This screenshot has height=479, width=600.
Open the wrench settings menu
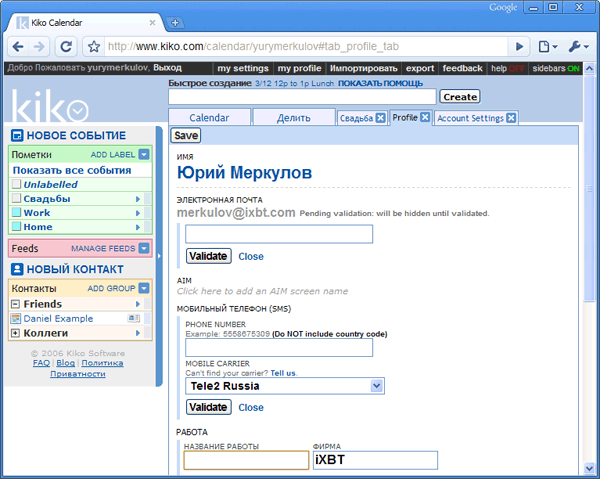pos(578,47)
